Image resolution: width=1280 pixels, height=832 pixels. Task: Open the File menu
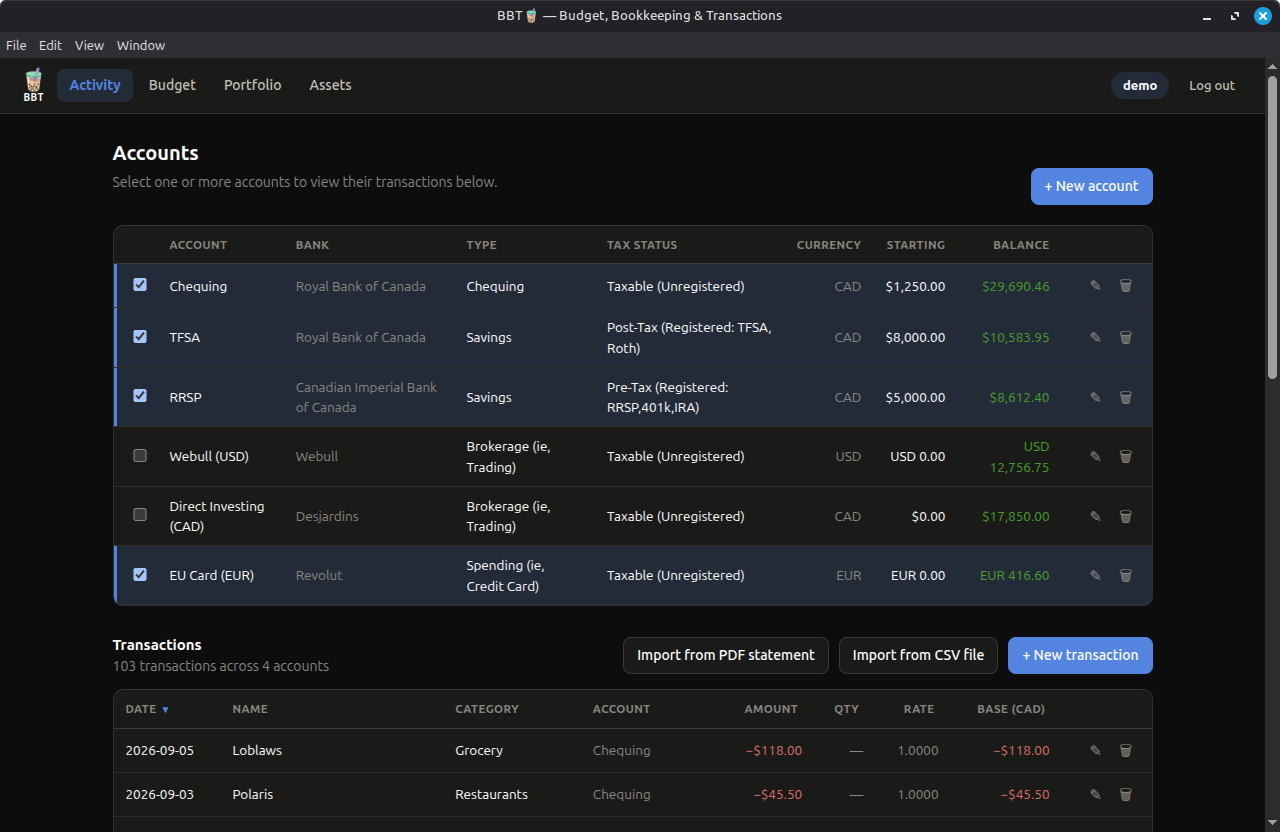pyautogui.click(x=16, y=45)
